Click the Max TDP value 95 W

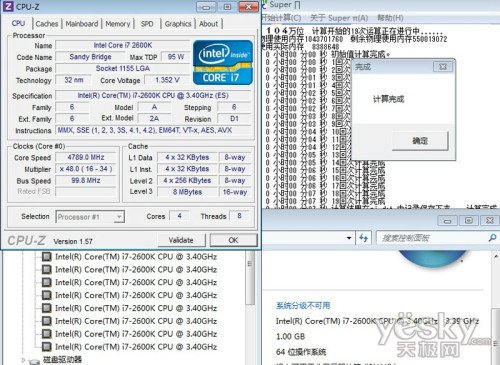tap(176, 57)
